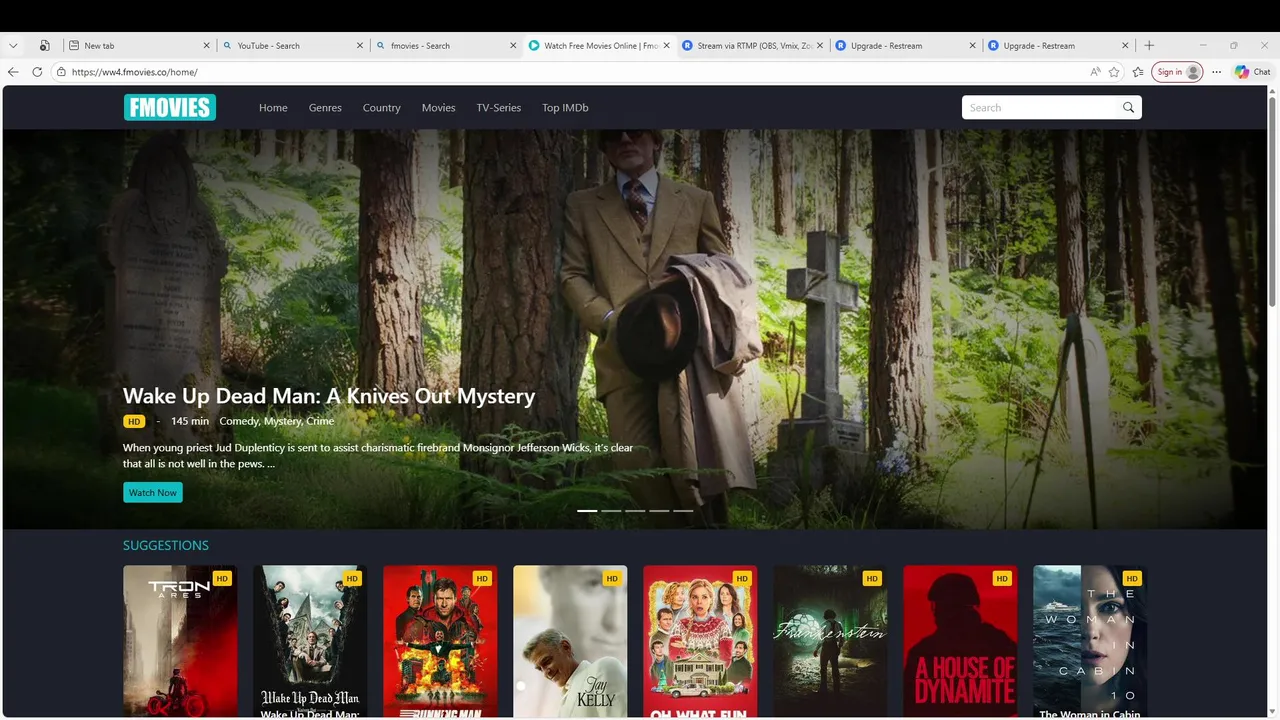Select the fifth carousel slide indicator
The width and height of the screenshot is (1280, 720).
tap(683, 510)
